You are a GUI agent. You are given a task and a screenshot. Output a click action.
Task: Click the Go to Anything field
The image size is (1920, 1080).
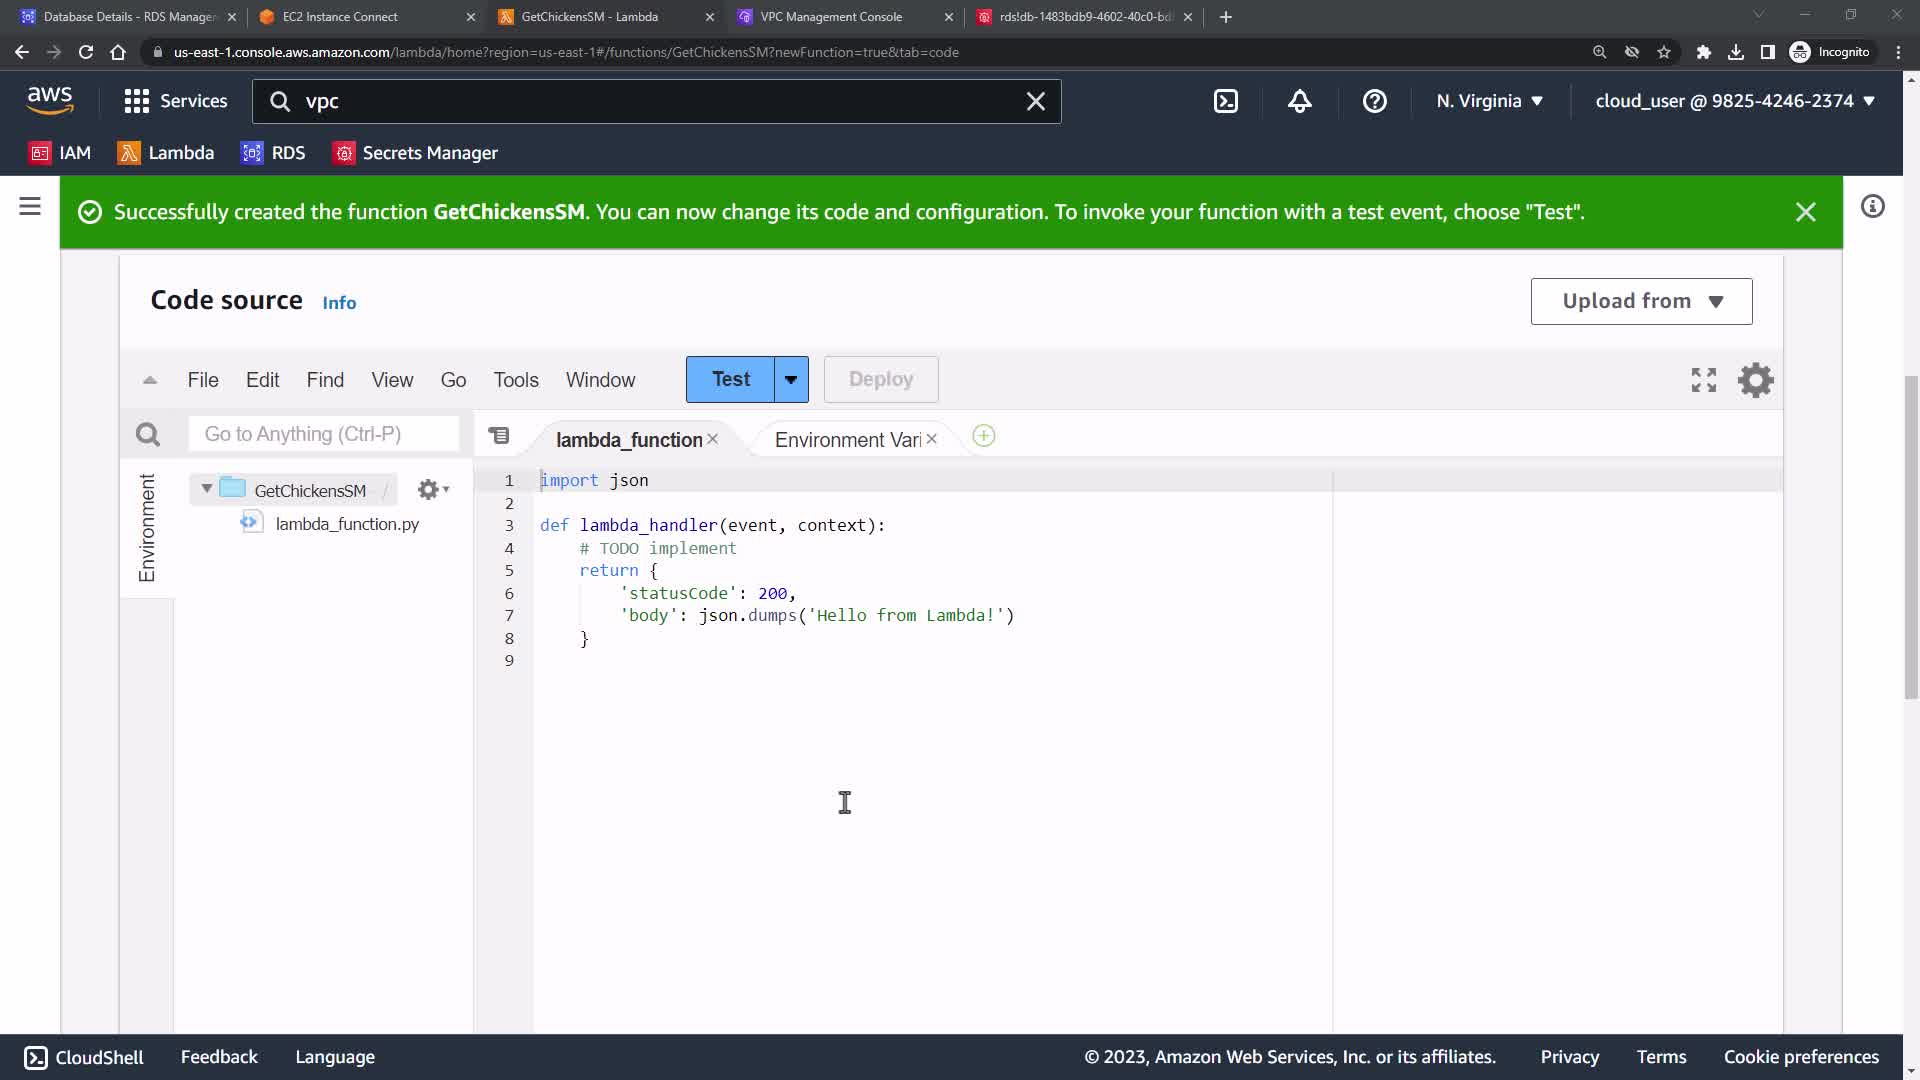click(x=322, y=434)
